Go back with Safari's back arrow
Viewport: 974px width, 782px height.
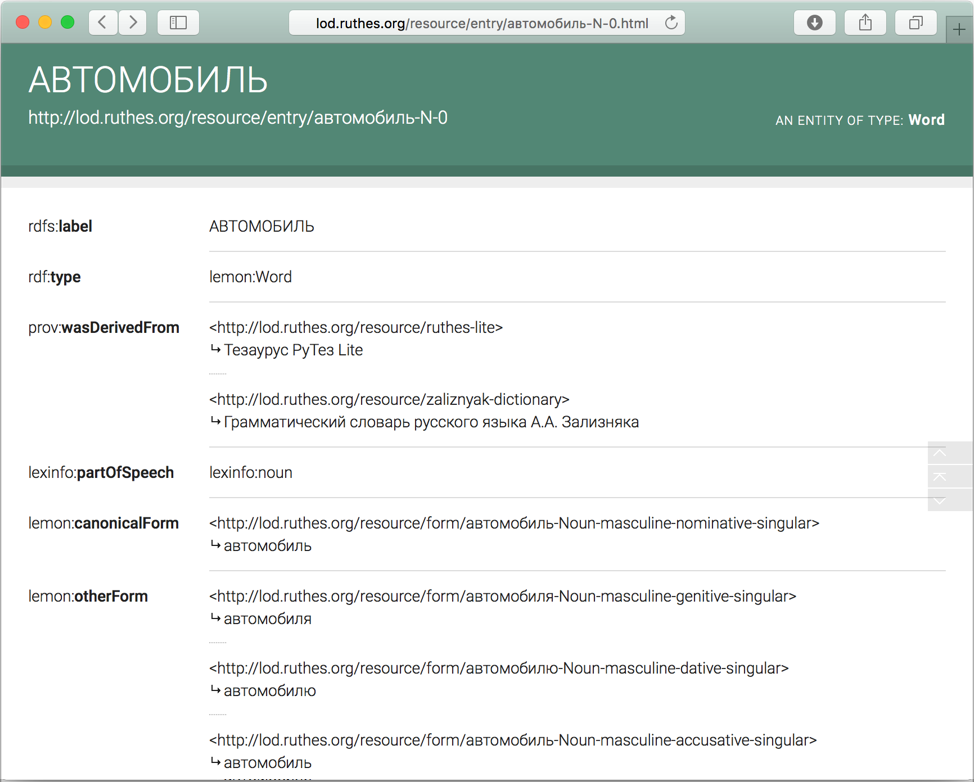(x=102, y=23)
